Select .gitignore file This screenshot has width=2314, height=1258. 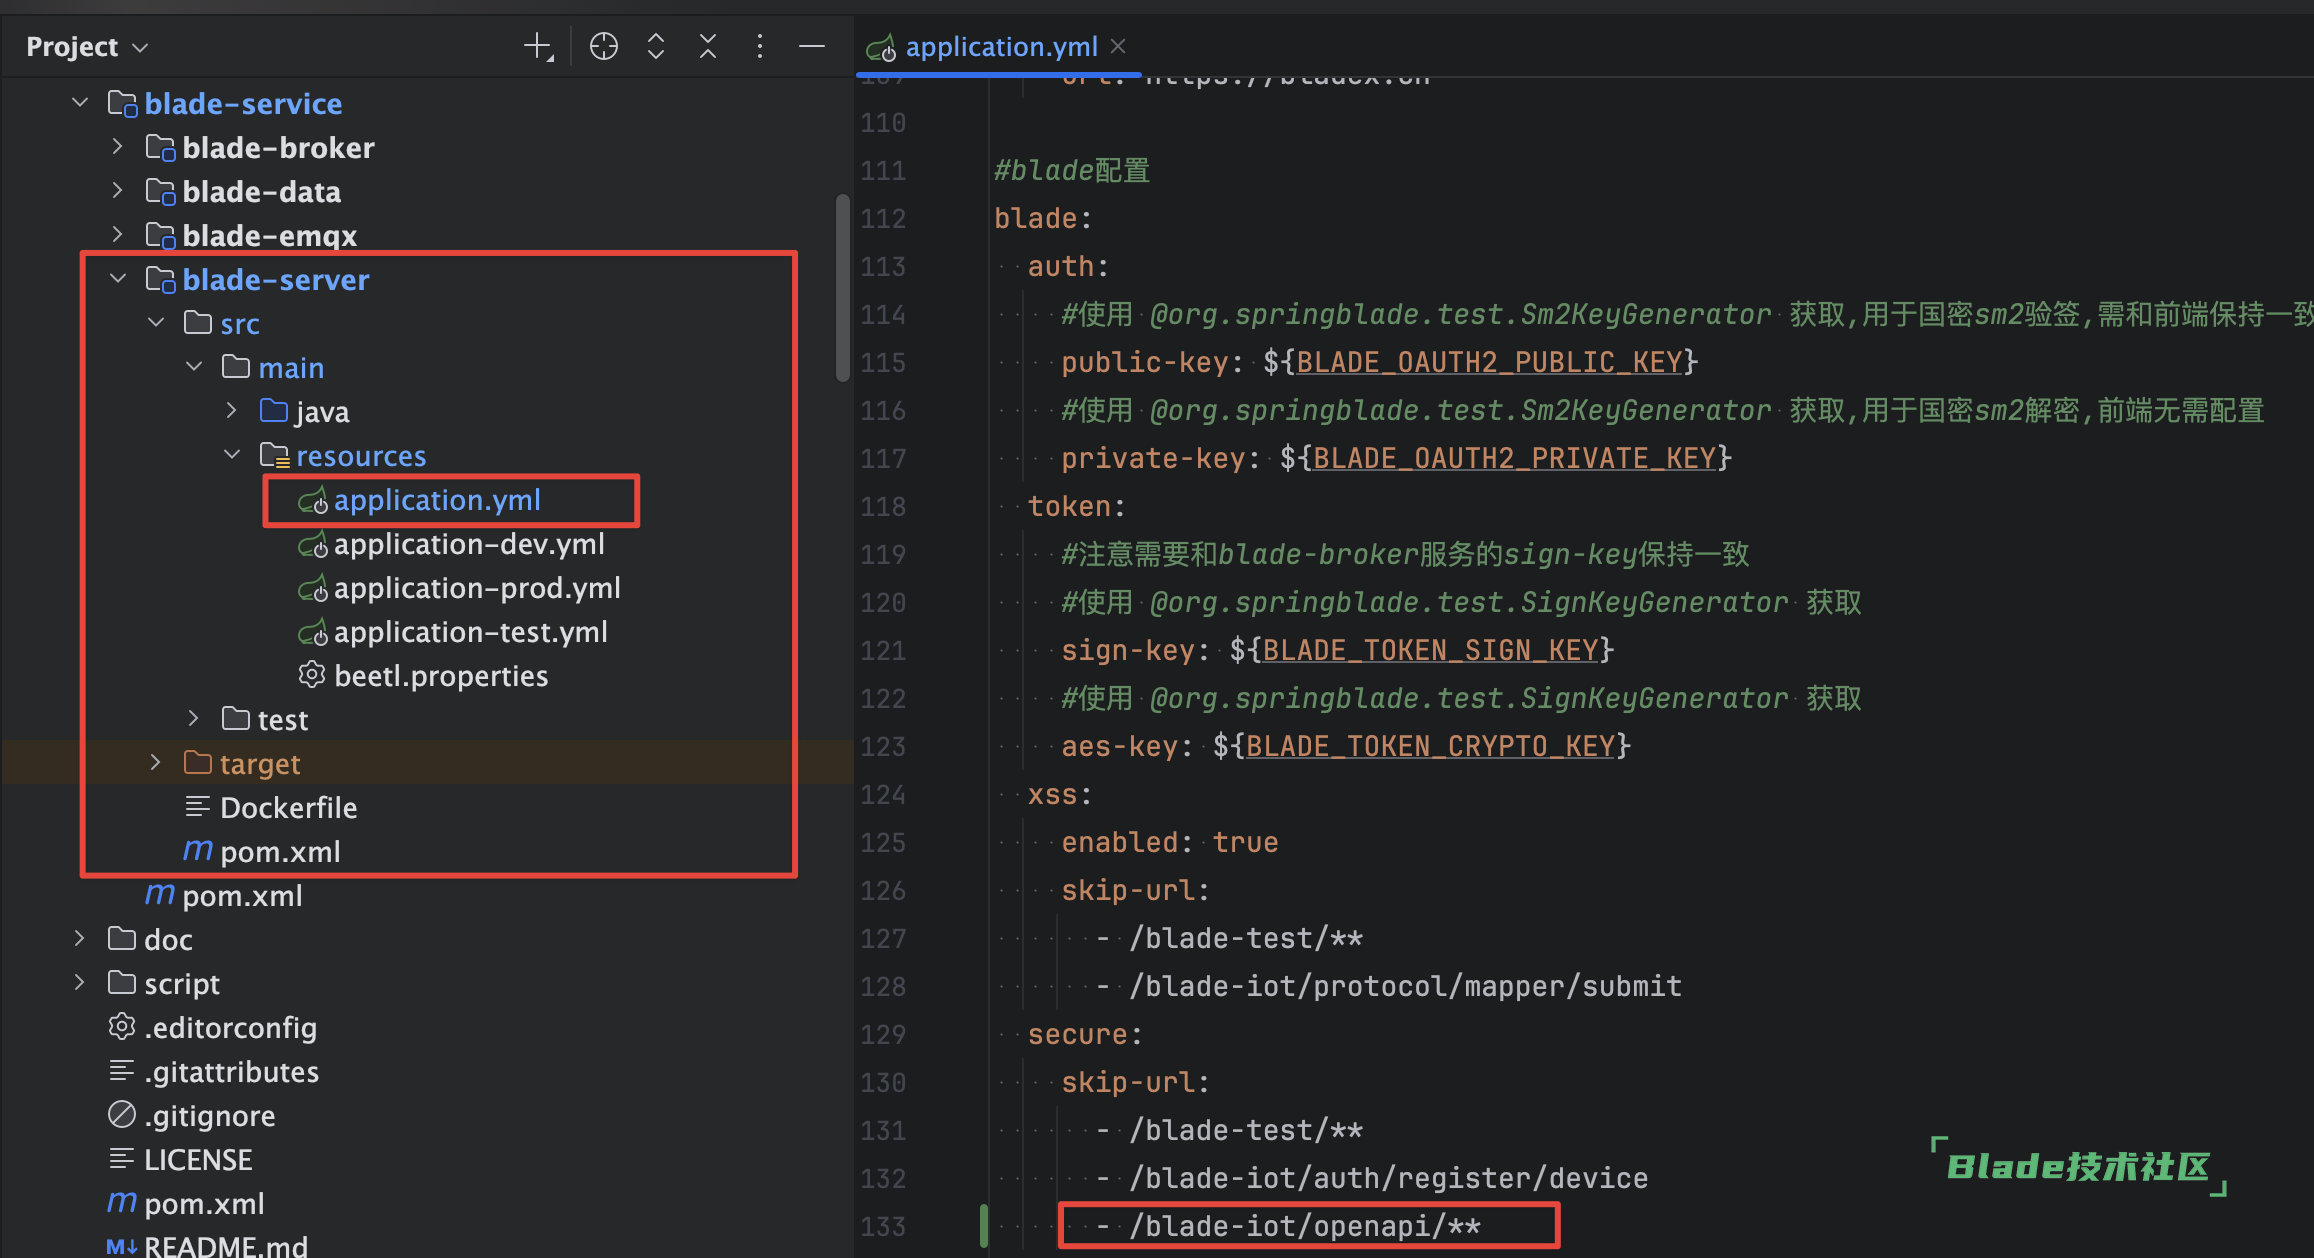coord(209,1116)
